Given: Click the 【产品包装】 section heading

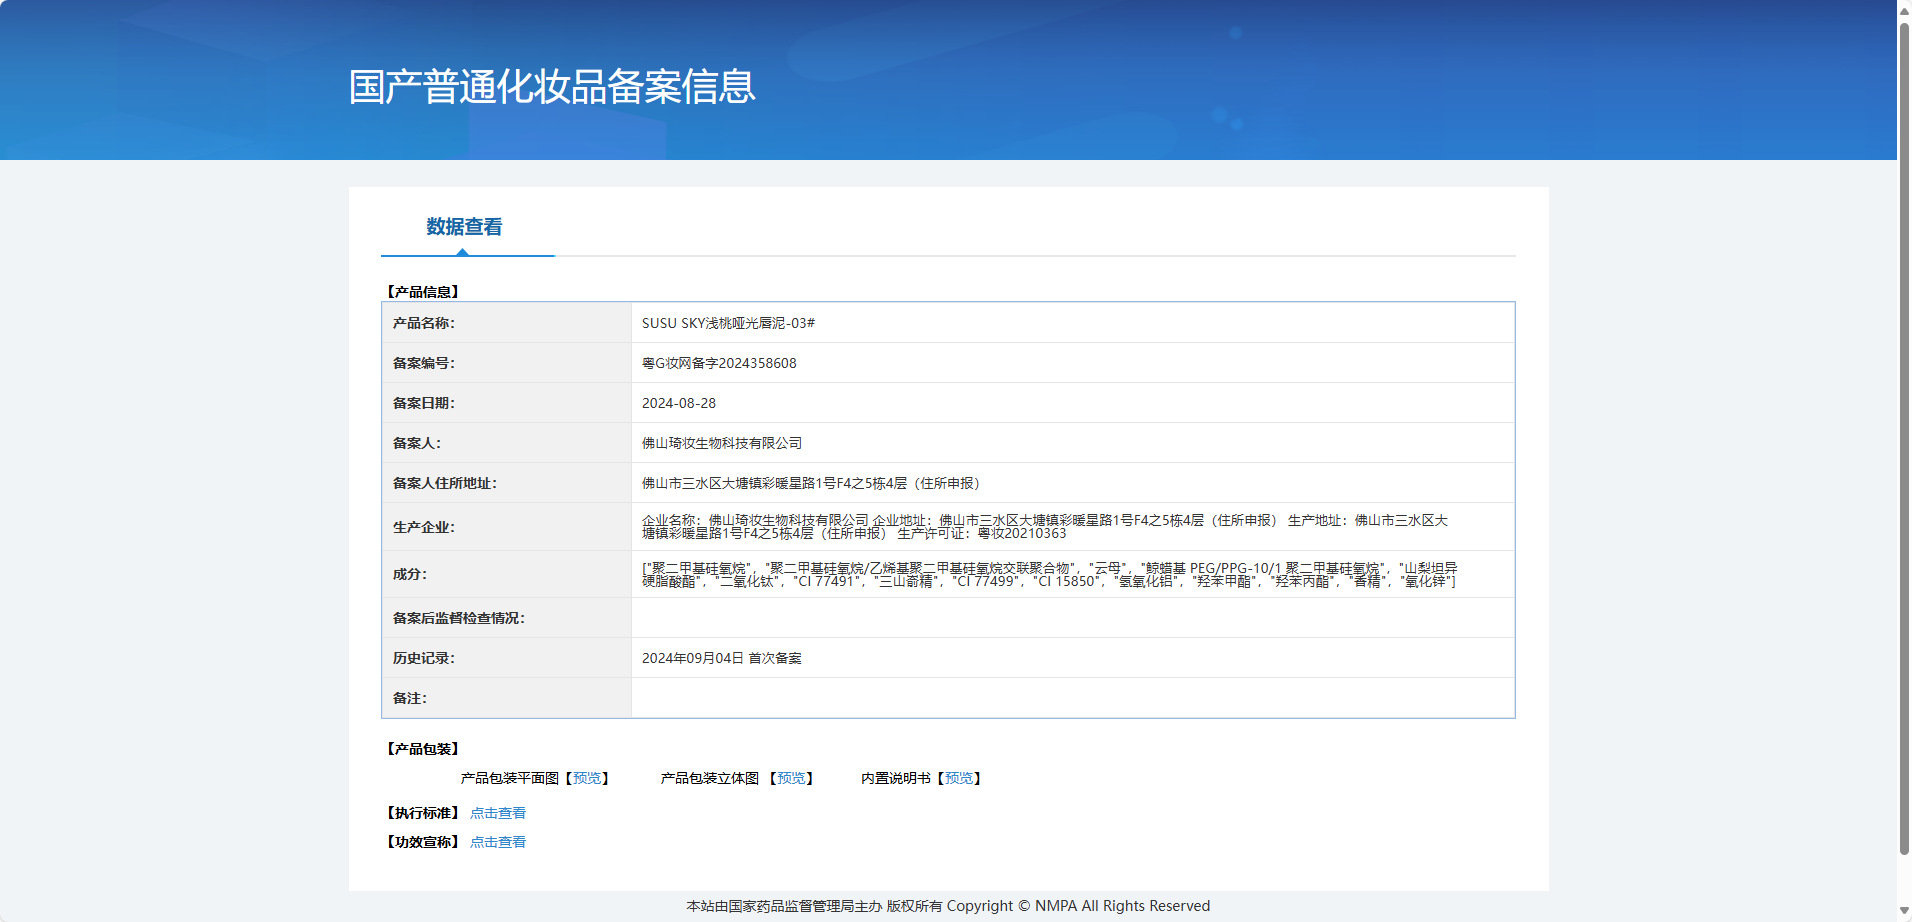Looking at the screenshot, I should [x=422, y=749].
